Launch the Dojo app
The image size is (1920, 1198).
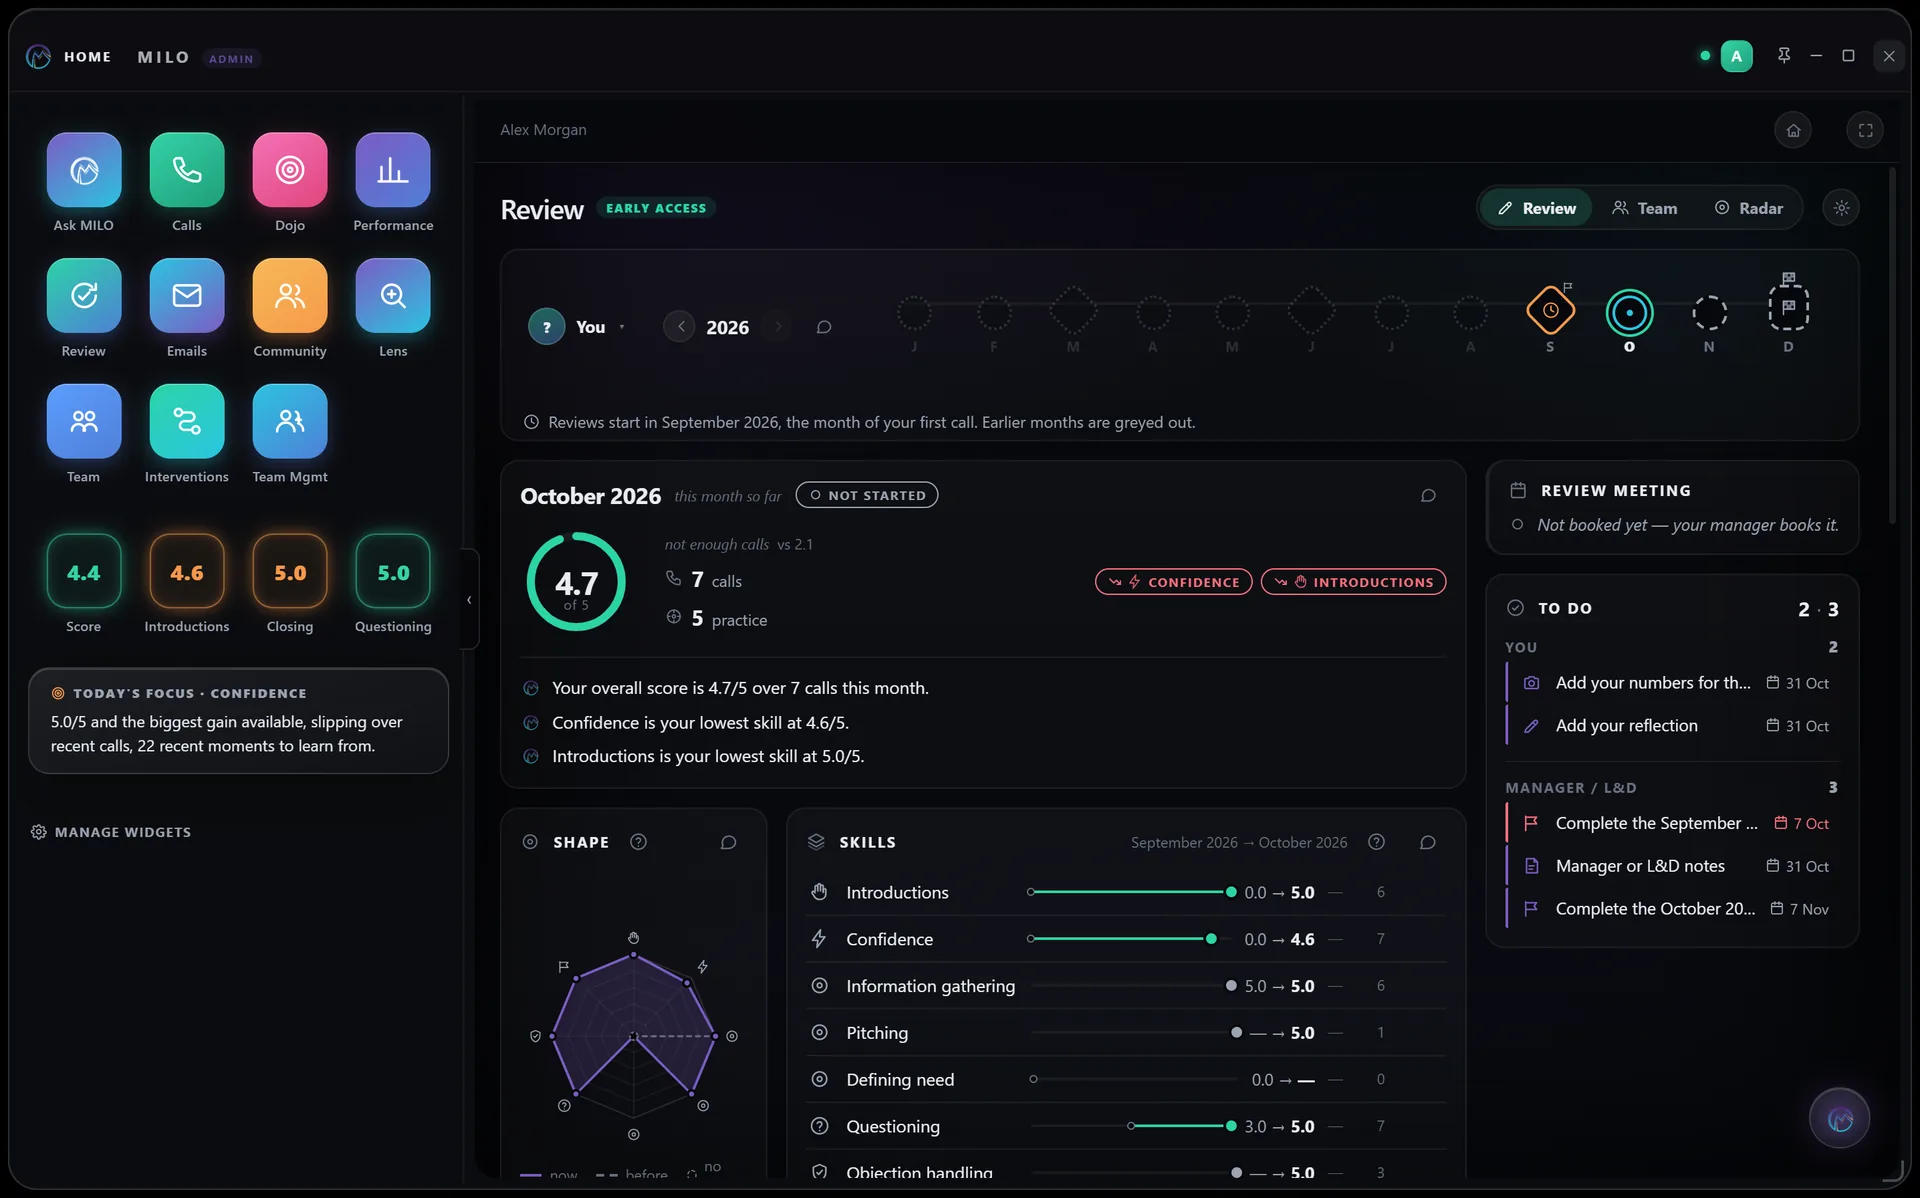point(290,170)
